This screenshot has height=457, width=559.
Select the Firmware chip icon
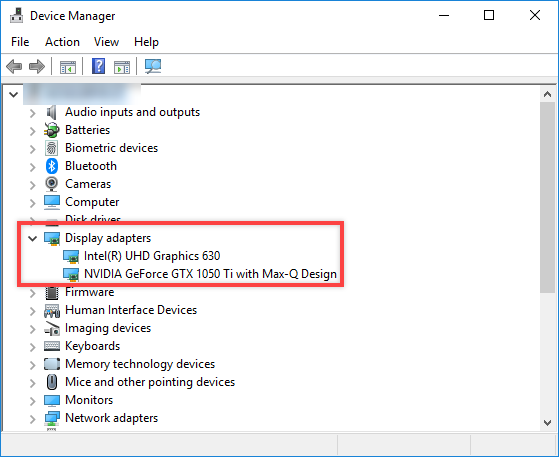52,292
